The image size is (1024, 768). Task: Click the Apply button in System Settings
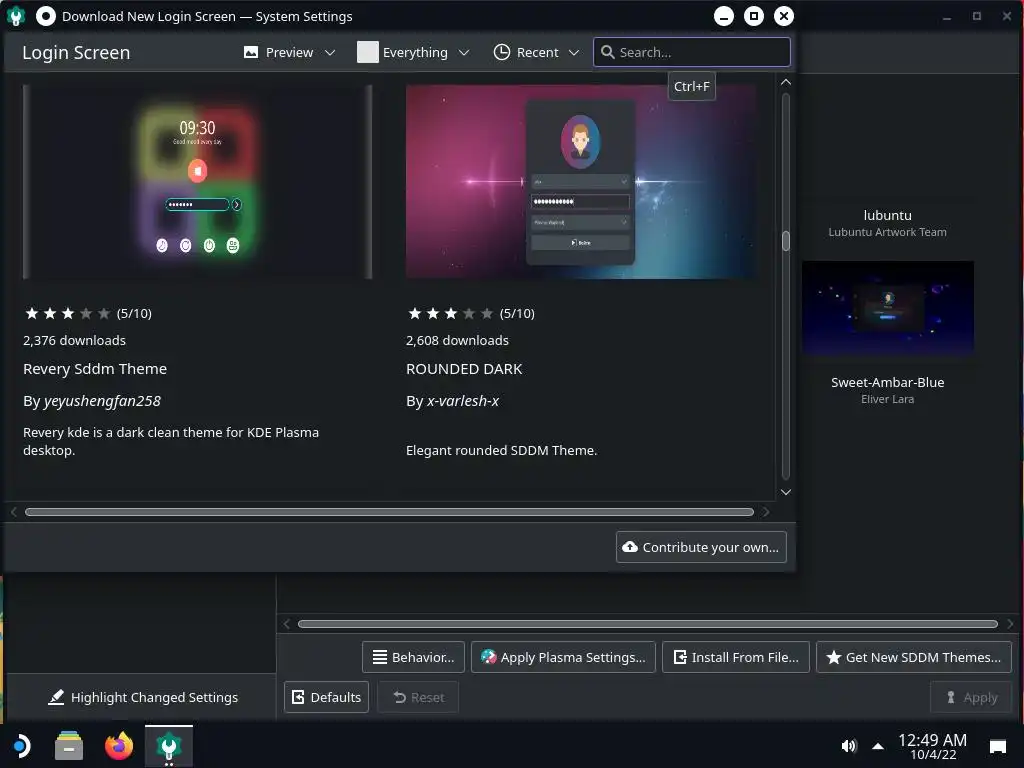coord(971,697)
